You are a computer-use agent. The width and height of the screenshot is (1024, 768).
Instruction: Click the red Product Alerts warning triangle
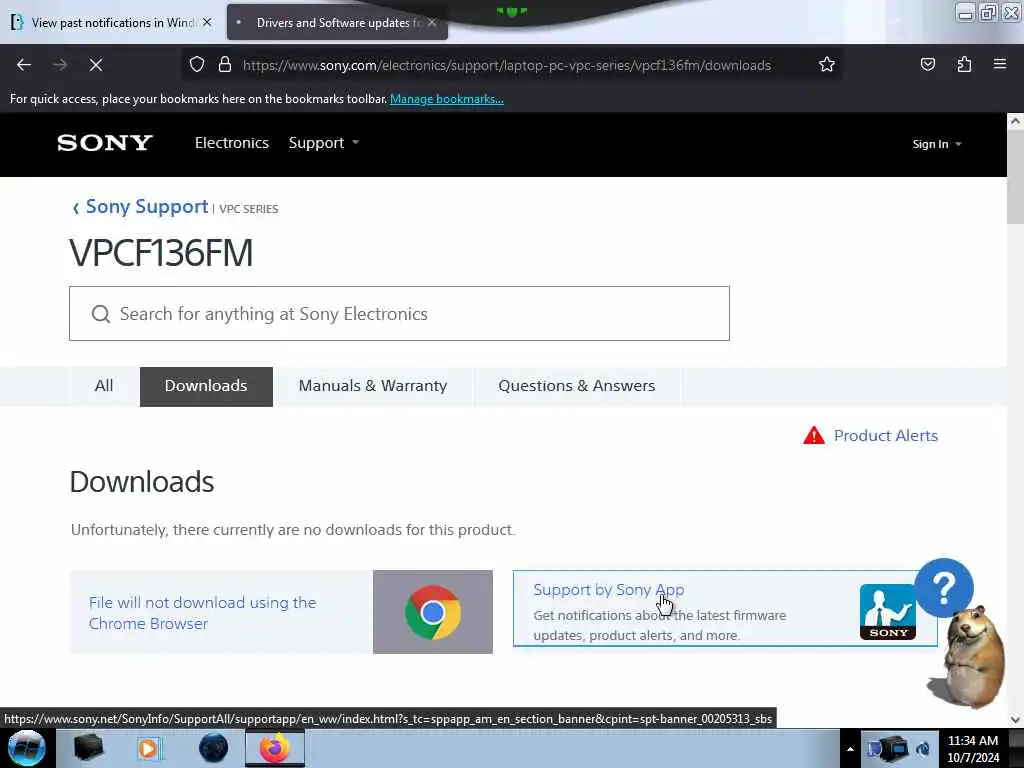(x=814, y=435)
